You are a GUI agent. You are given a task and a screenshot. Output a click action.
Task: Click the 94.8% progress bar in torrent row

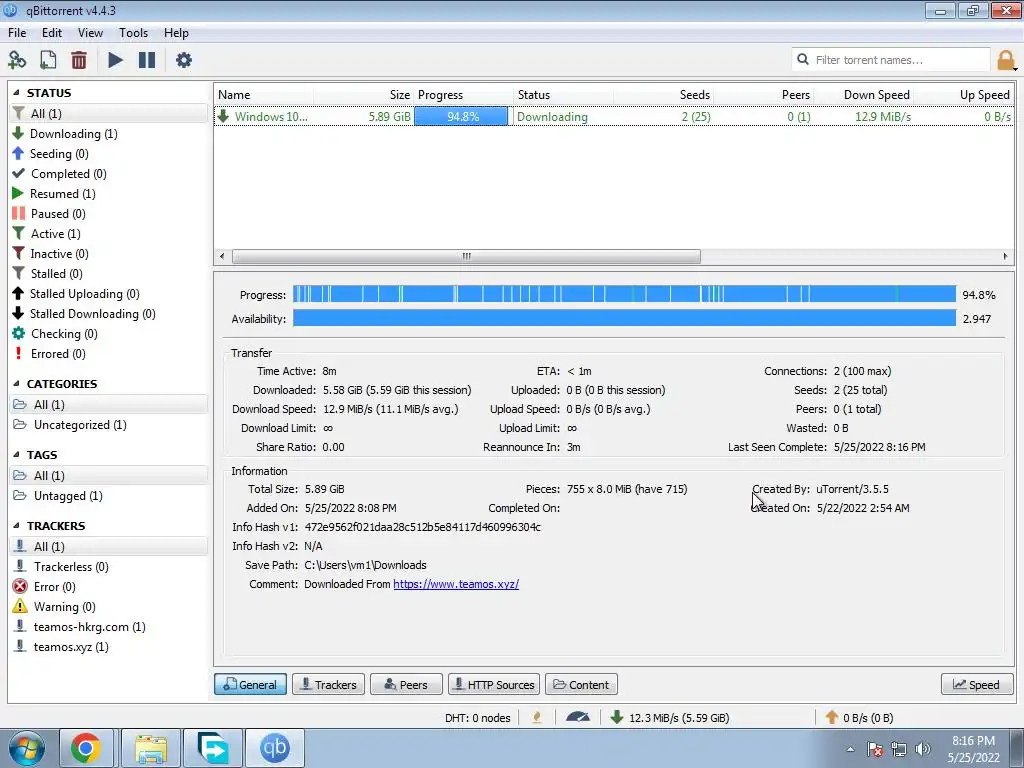(461, 116)
